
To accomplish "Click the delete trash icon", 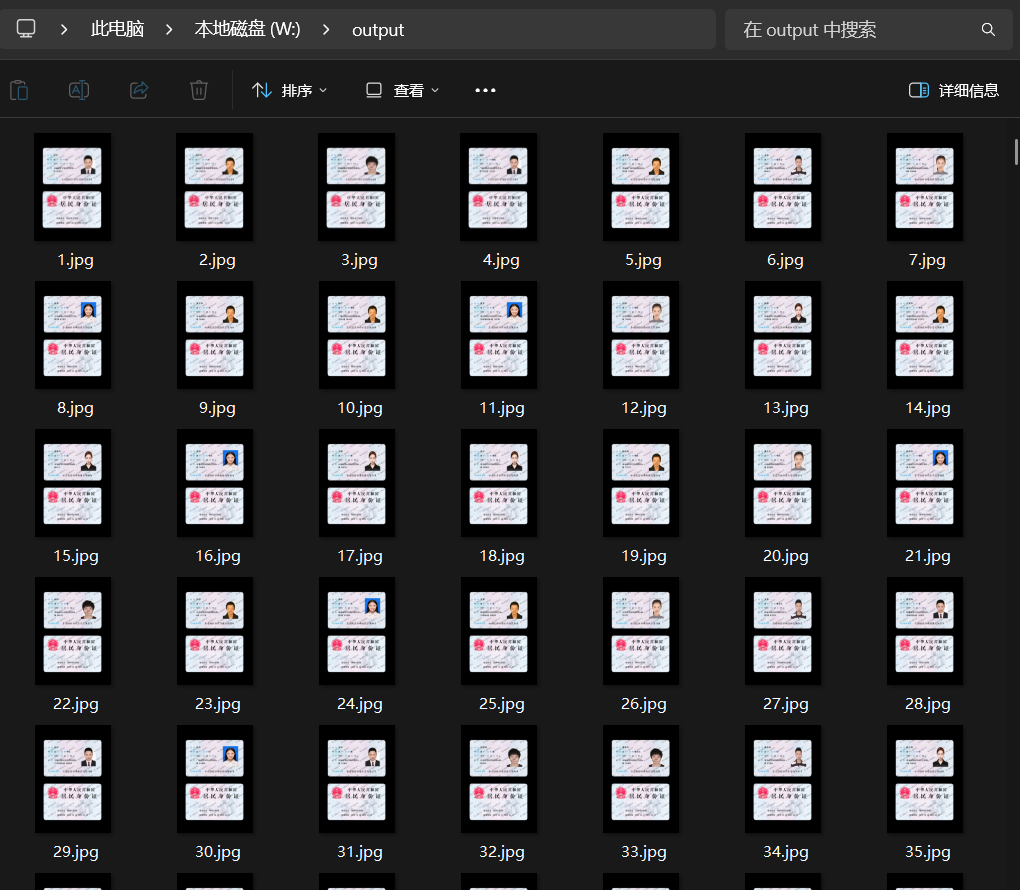I will pos(199,90).
